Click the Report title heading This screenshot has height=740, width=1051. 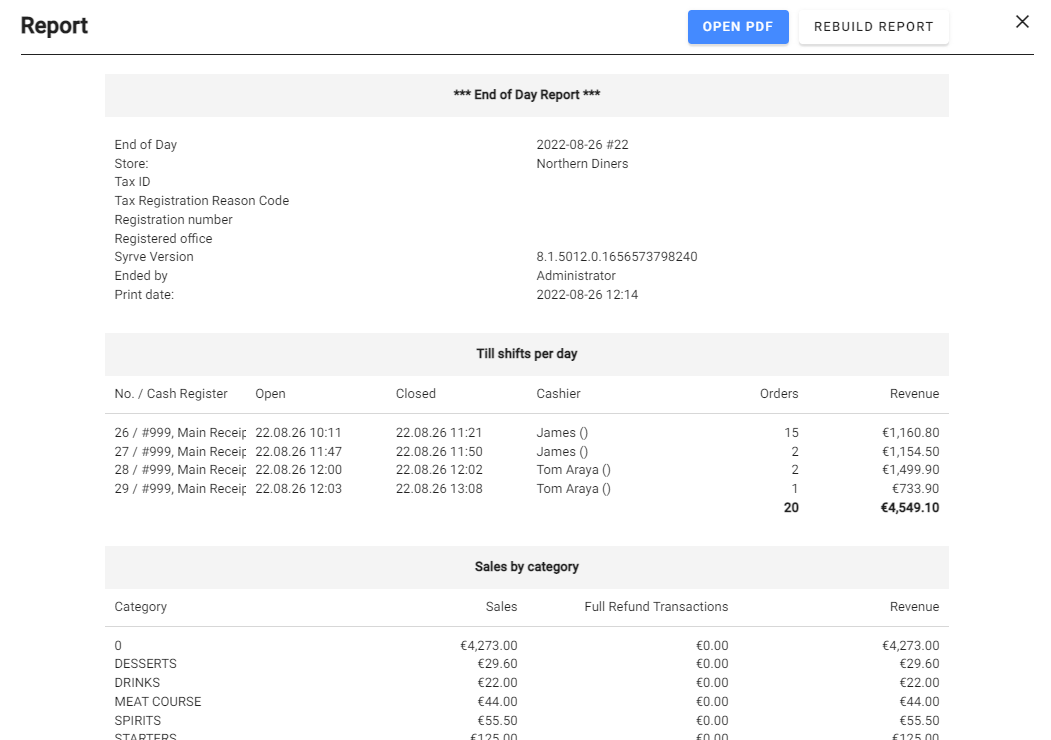54,26
